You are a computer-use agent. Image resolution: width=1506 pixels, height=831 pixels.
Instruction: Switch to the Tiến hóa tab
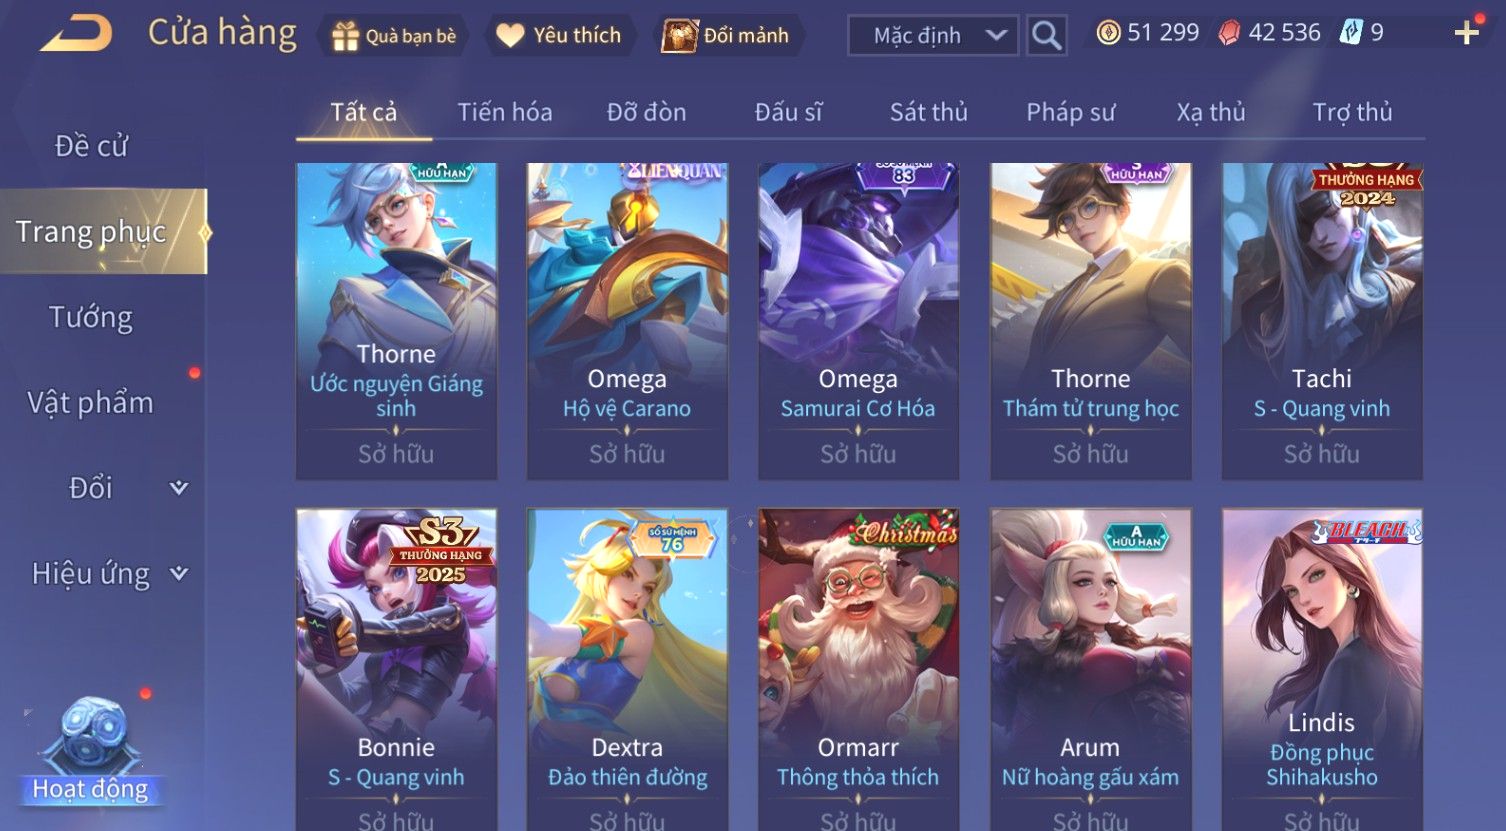pyautogui.click(x=504, y=112)
